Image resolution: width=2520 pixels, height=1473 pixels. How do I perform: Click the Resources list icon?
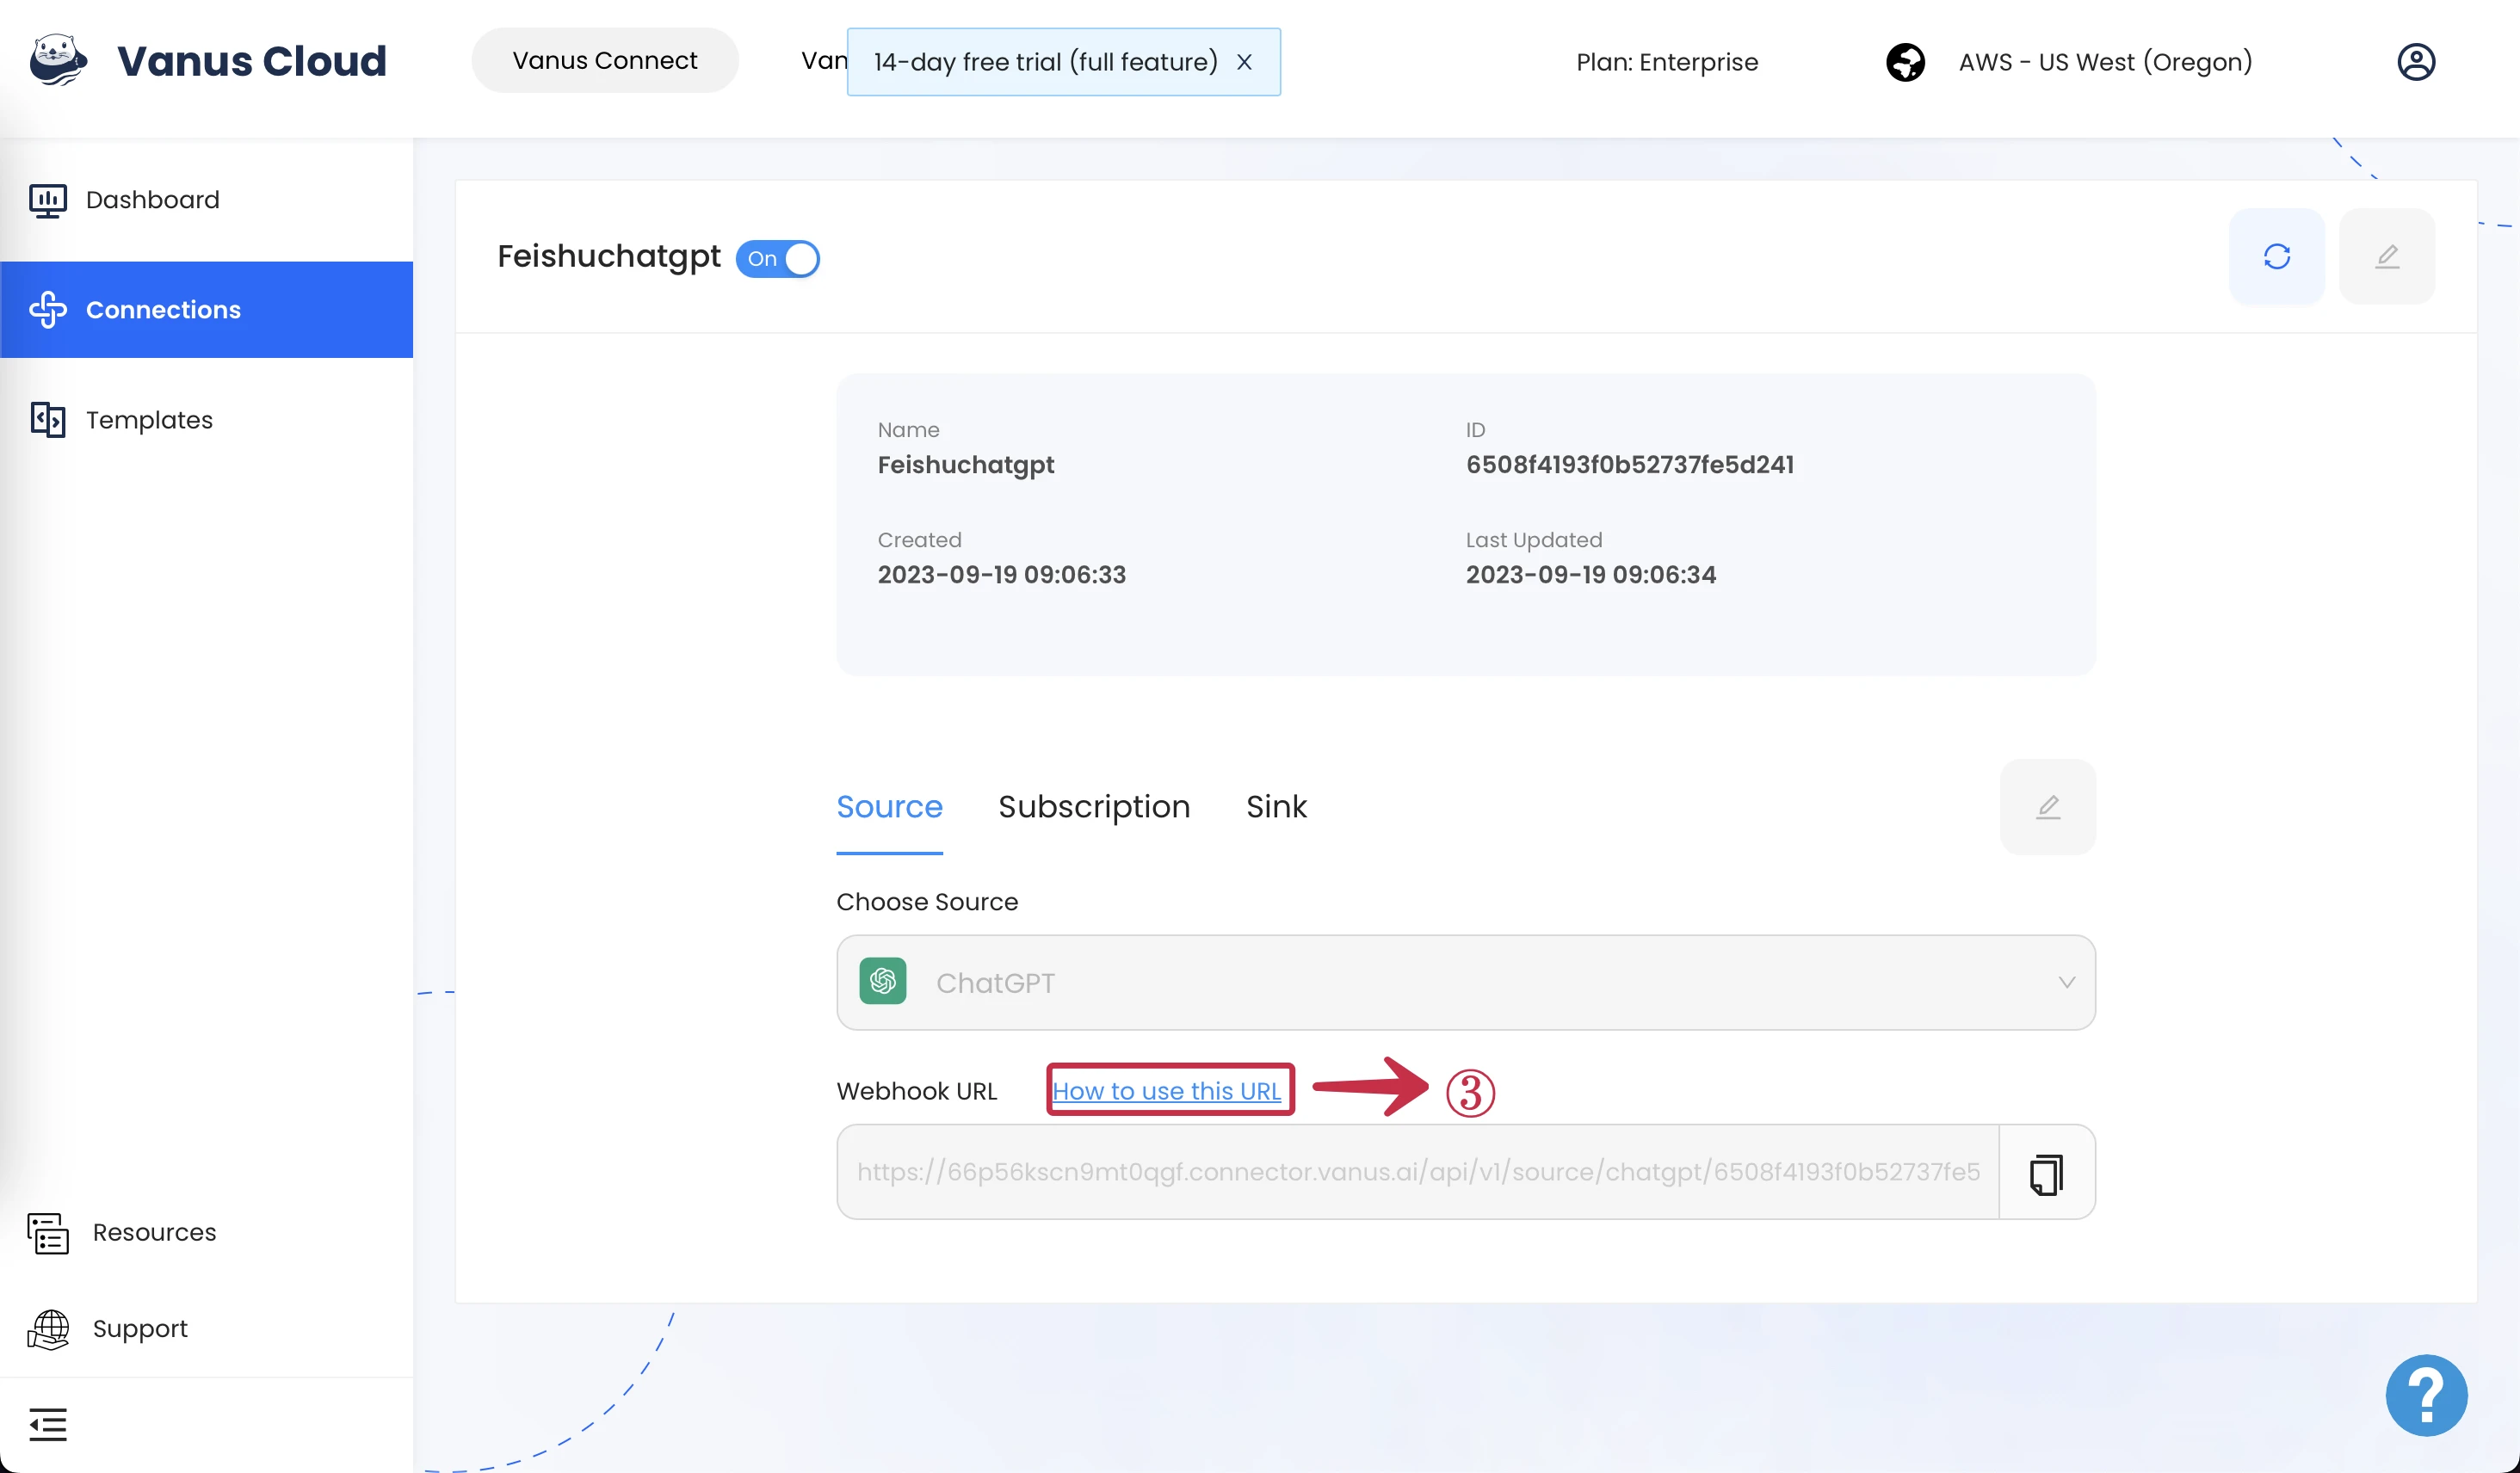48,1233
